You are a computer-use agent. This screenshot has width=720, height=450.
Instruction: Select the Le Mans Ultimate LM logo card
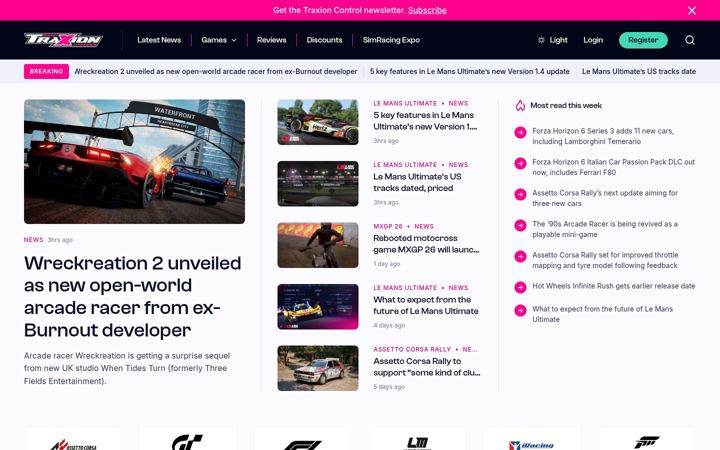click(417, 439)
